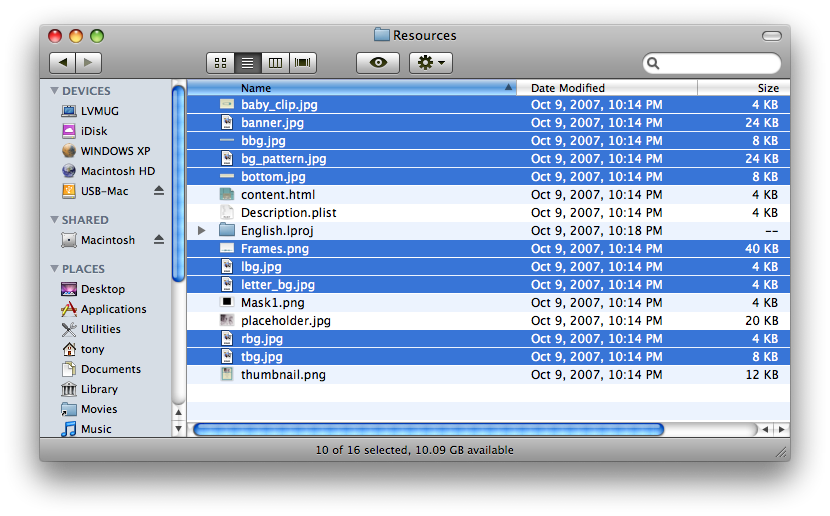Go back with the left arrow button
830x516 pixels.
(62, 63)
